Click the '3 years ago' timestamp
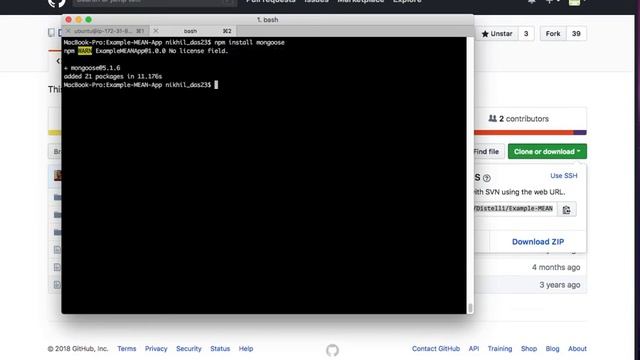This screenshot has width=640, height=360. (560, 285)
